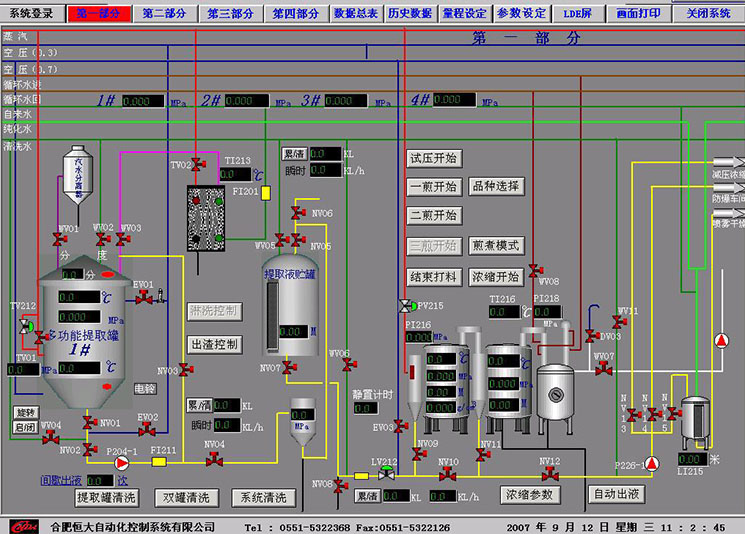Image resolution: width=745 pixels, height=534 pixels.
Task: Toggle the NV01 valve
Action: pos(88,422)
